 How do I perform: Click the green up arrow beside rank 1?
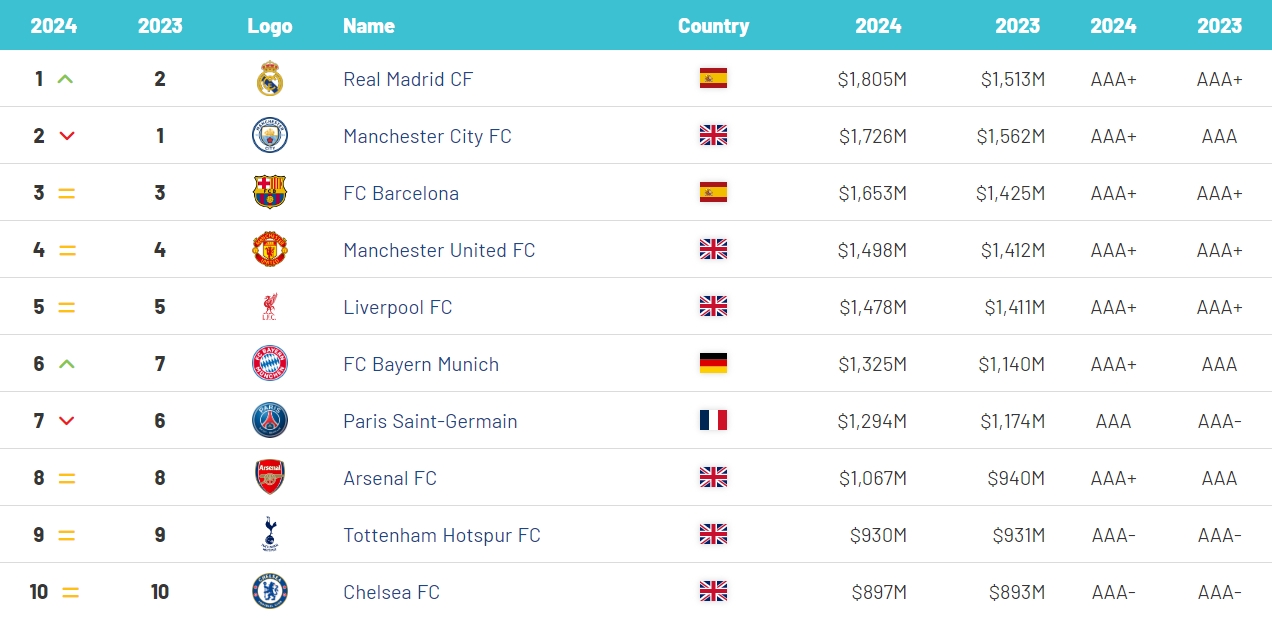[66, 79]
